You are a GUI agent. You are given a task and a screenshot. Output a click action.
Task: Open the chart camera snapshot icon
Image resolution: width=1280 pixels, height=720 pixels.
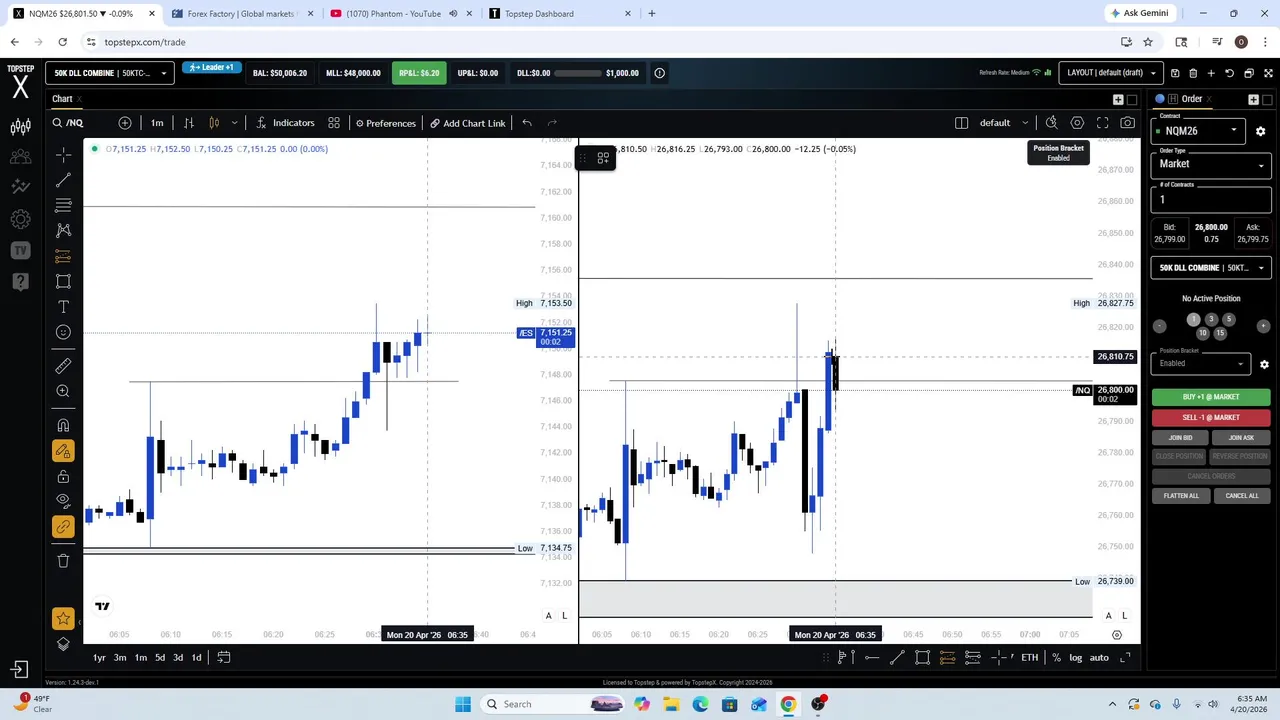pyautogui.click(x=1127, y=123)
